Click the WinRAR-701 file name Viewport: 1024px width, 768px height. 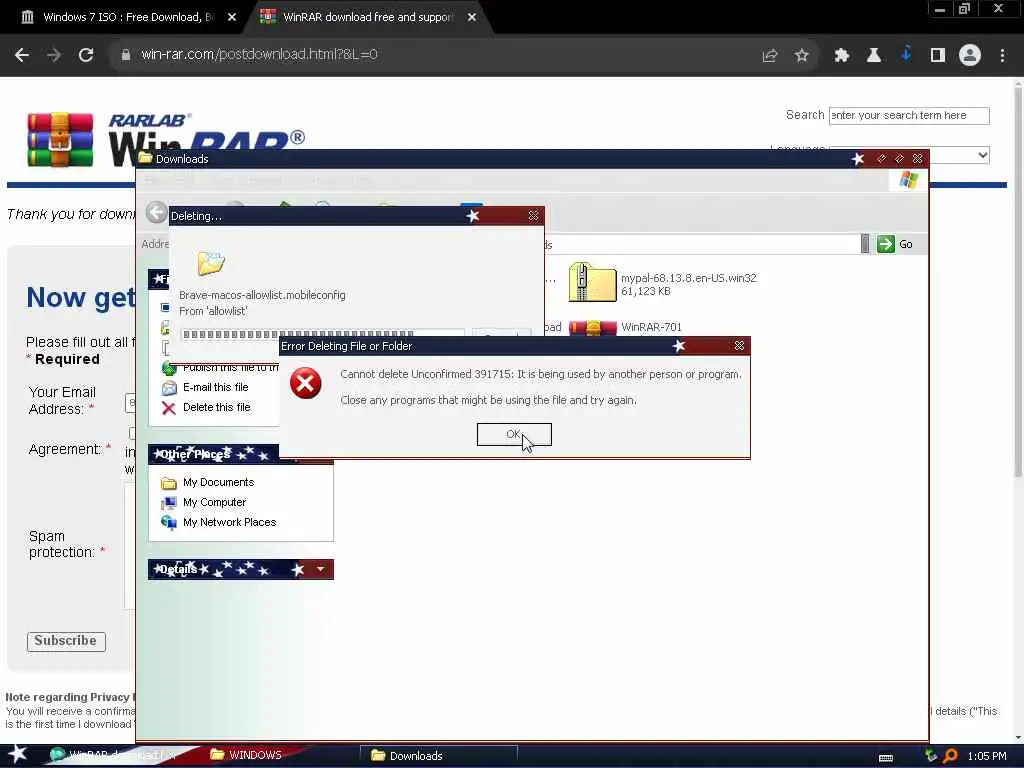(651, 327)
